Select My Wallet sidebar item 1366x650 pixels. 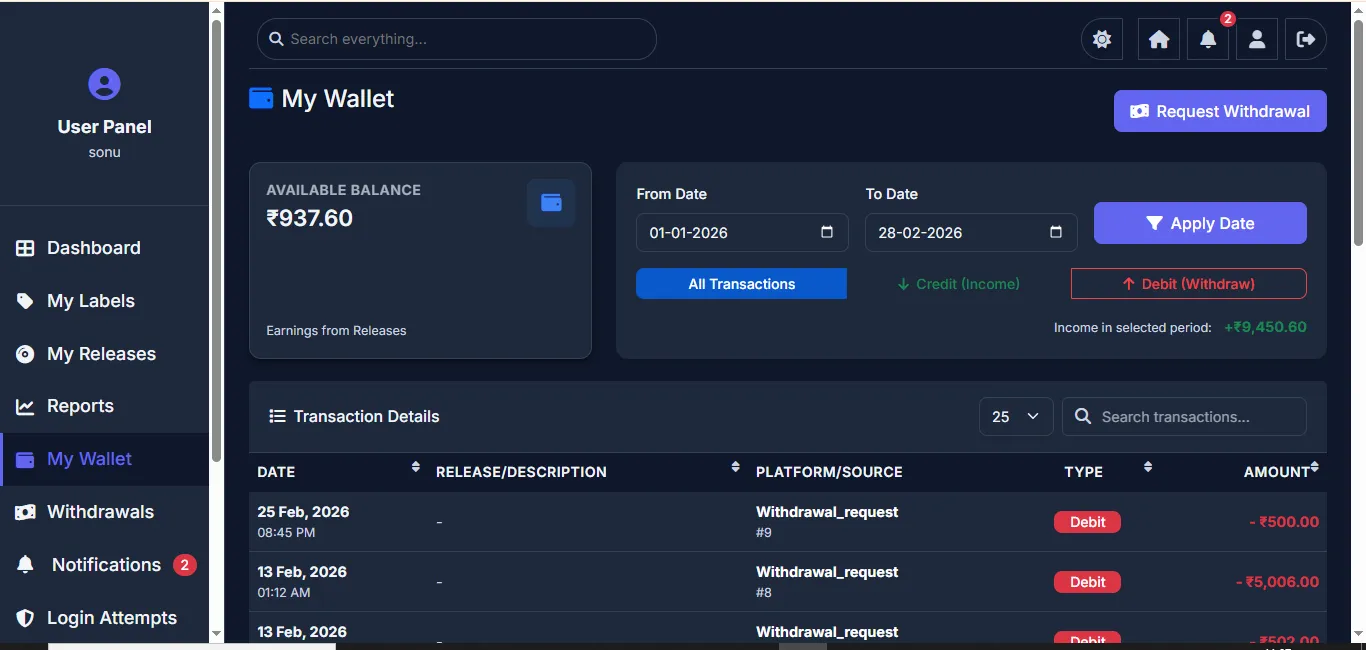coord(104,459)
